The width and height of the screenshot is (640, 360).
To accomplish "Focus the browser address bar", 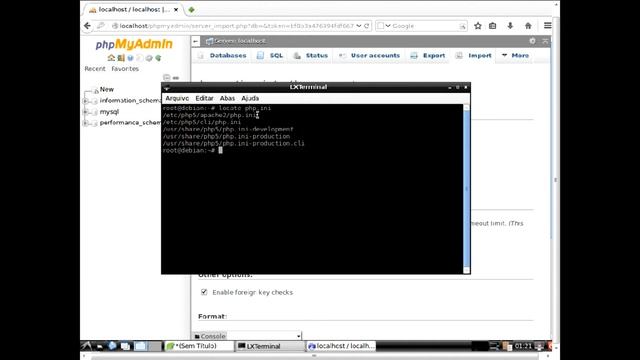I will pyautogui.click(x=237, y=26).
